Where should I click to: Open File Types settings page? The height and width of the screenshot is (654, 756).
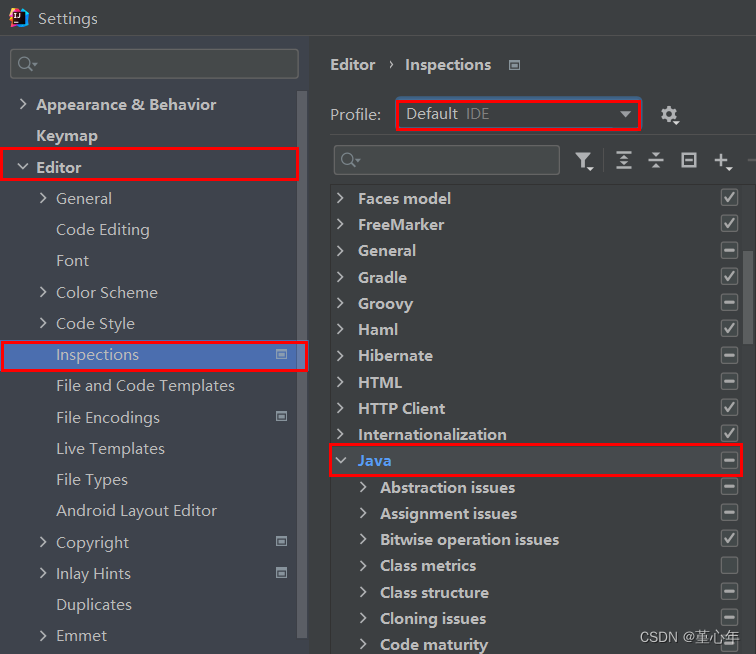[92, 480]
